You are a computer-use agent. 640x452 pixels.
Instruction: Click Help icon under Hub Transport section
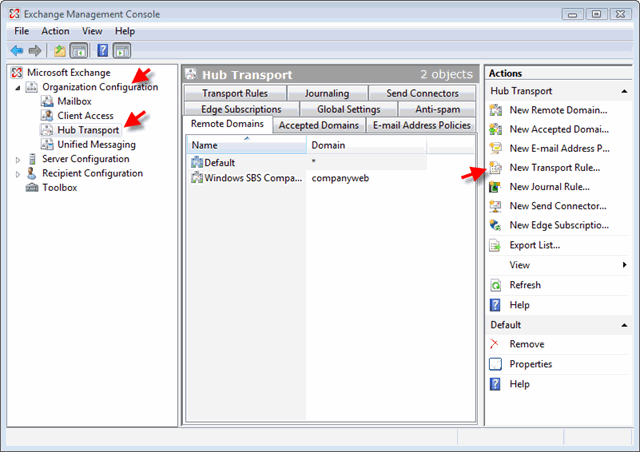495,305
